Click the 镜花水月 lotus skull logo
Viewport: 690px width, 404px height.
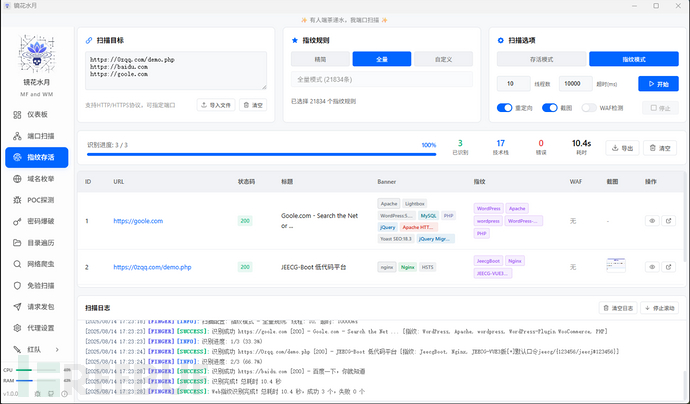point(37,54)
